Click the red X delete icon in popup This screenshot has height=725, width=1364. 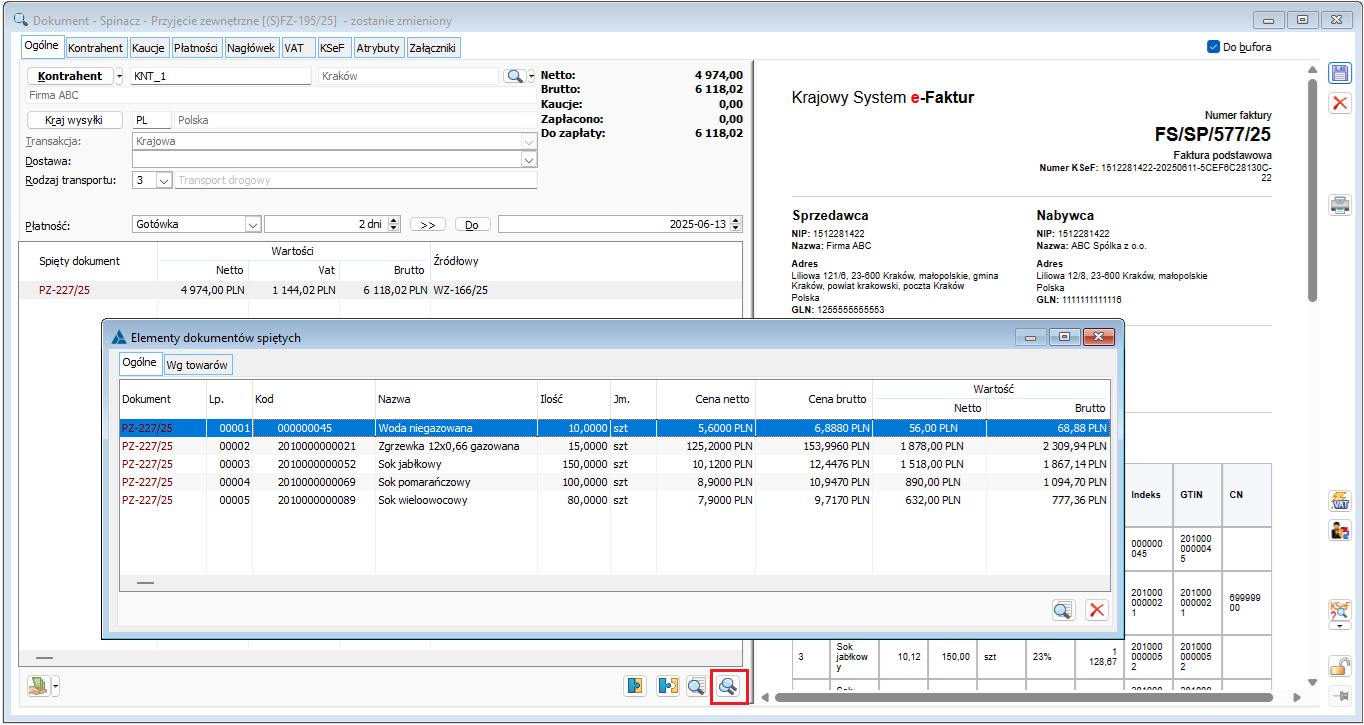1096,610
